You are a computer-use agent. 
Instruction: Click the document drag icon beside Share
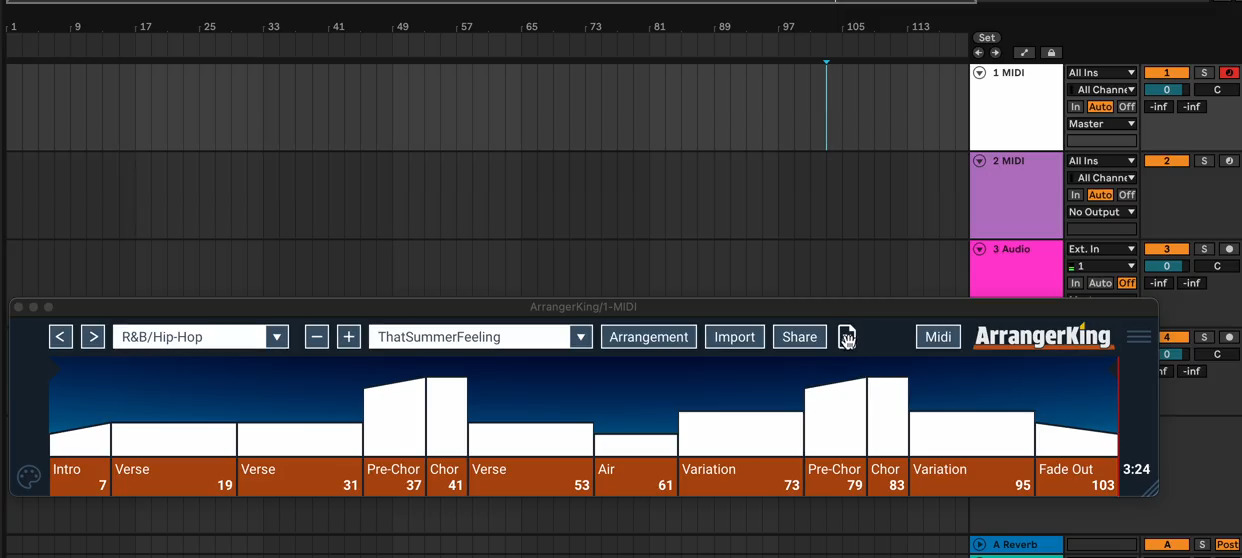pos(846,337)
